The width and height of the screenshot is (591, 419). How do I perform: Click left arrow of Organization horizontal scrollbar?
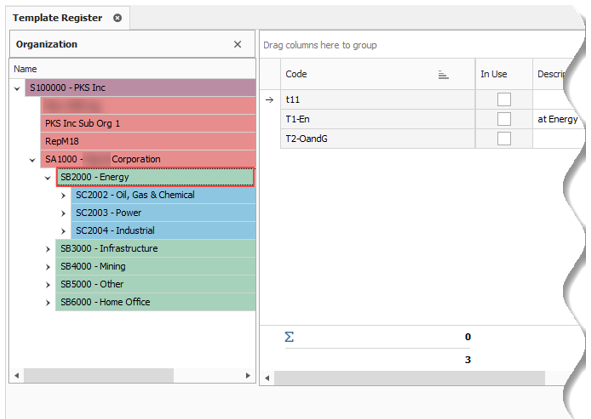point(17,375)
